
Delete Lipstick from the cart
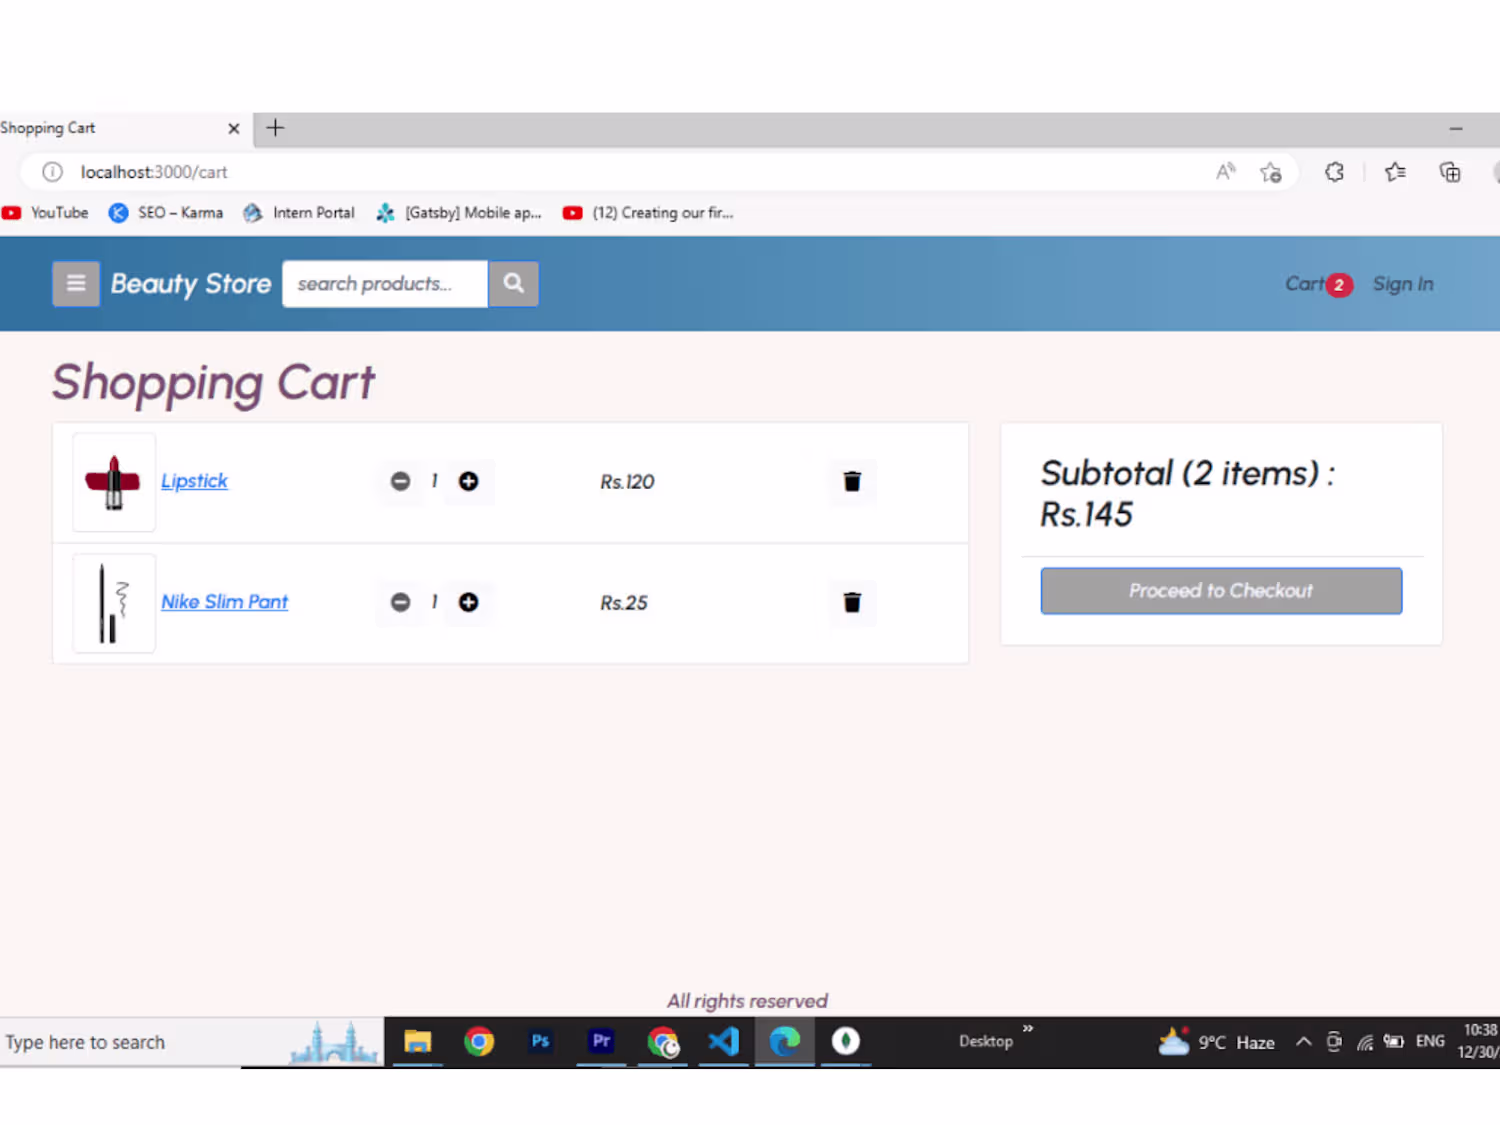click(852, 482)
